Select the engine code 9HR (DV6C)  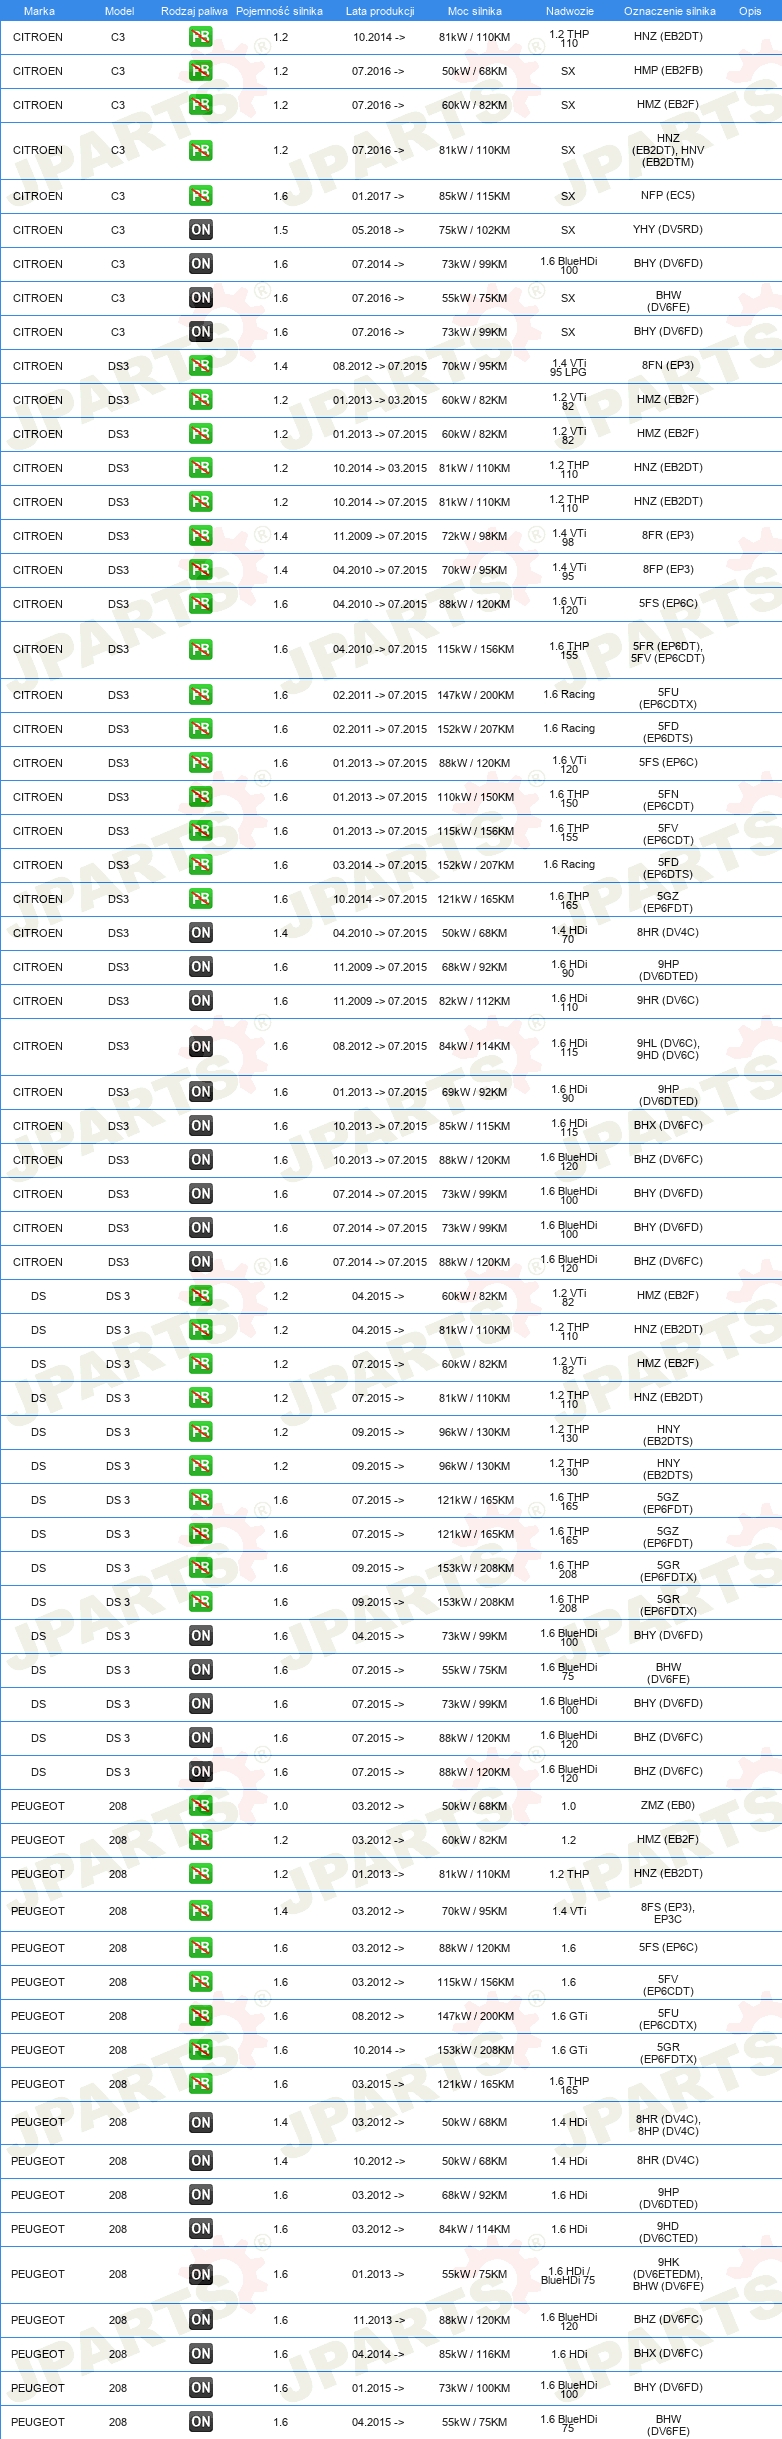(x=668, y=1000)
